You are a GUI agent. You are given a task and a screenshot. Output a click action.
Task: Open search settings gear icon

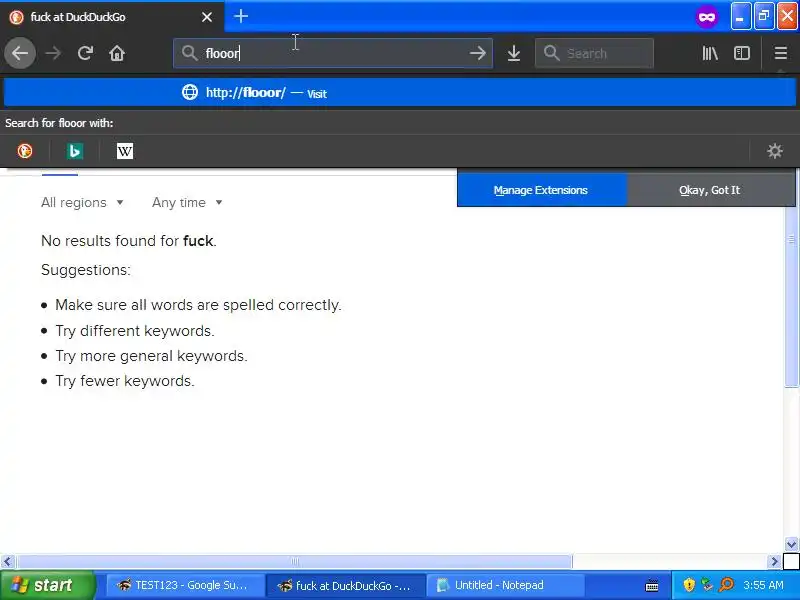pos(774,151)
